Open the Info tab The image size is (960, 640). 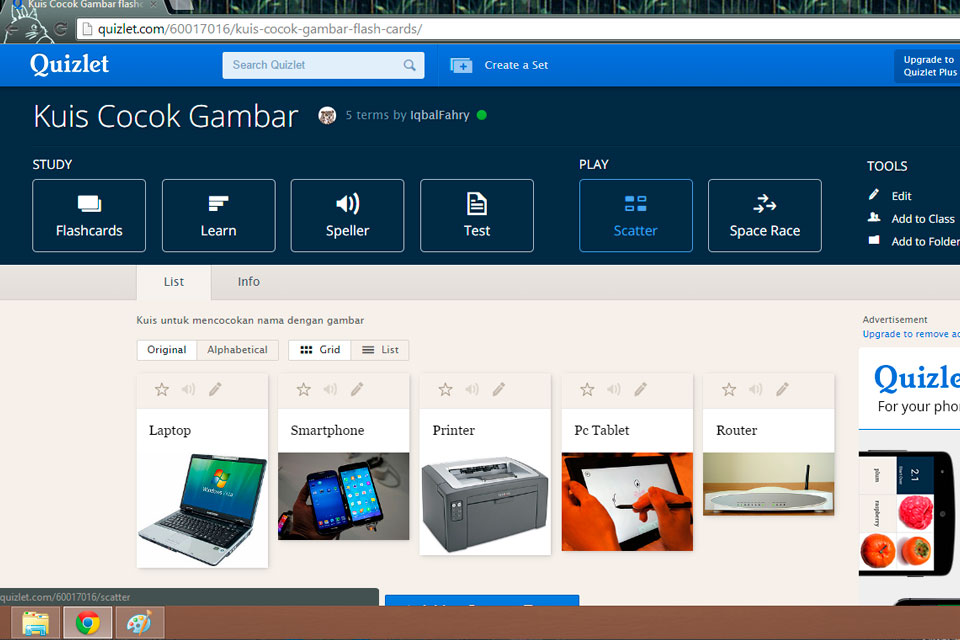(x=249, y=282)
